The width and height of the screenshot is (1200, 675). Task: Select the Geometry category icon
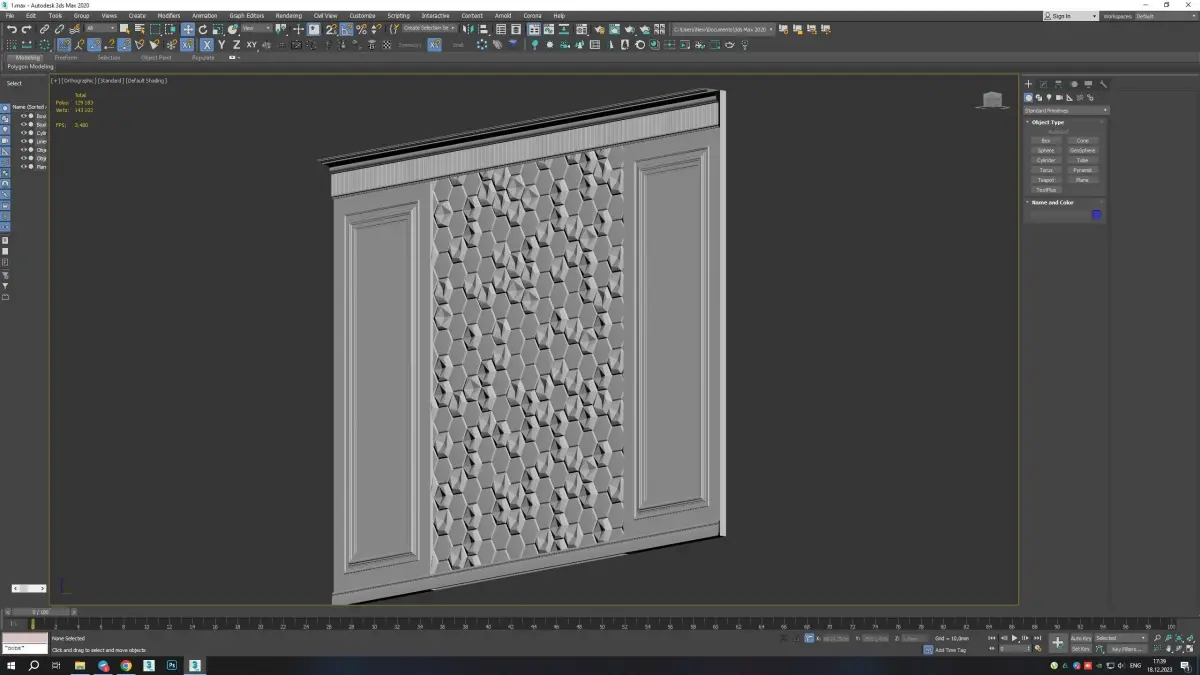(1028, 98)
